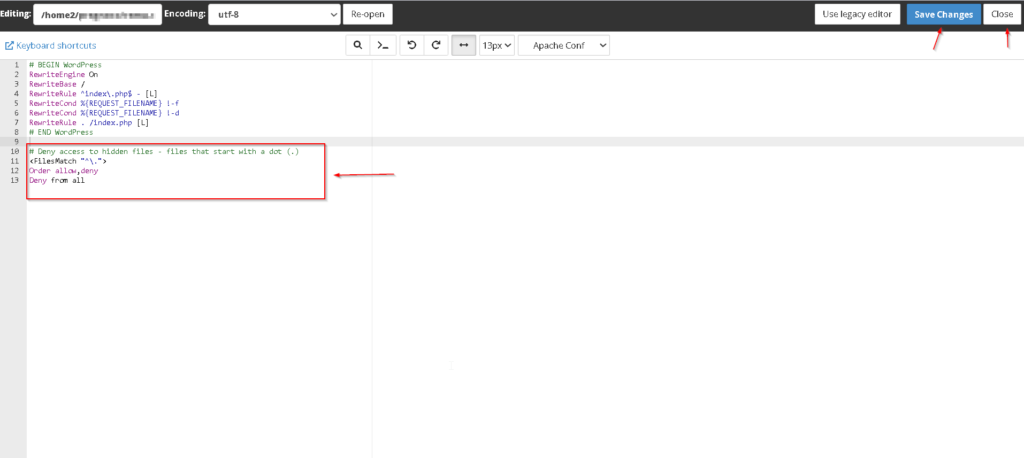Open the search tool in editor toolbar
1024x458 pixels.
(x=357, y=46)
